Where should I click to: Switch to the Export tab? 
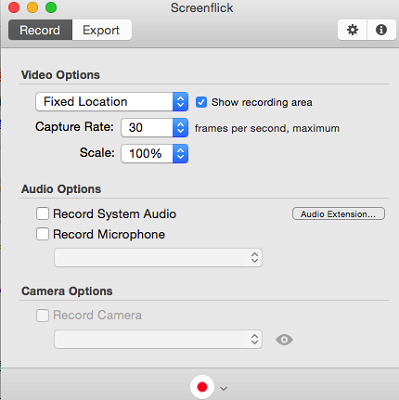(101, 30)
